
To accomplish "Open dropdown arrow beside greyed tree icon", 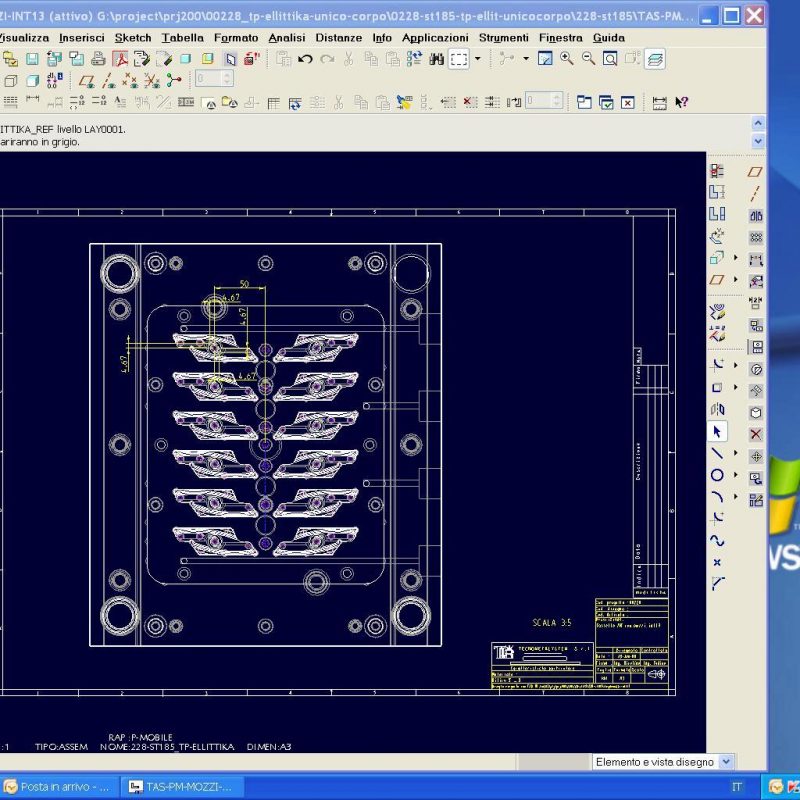I will coord(526,59).
